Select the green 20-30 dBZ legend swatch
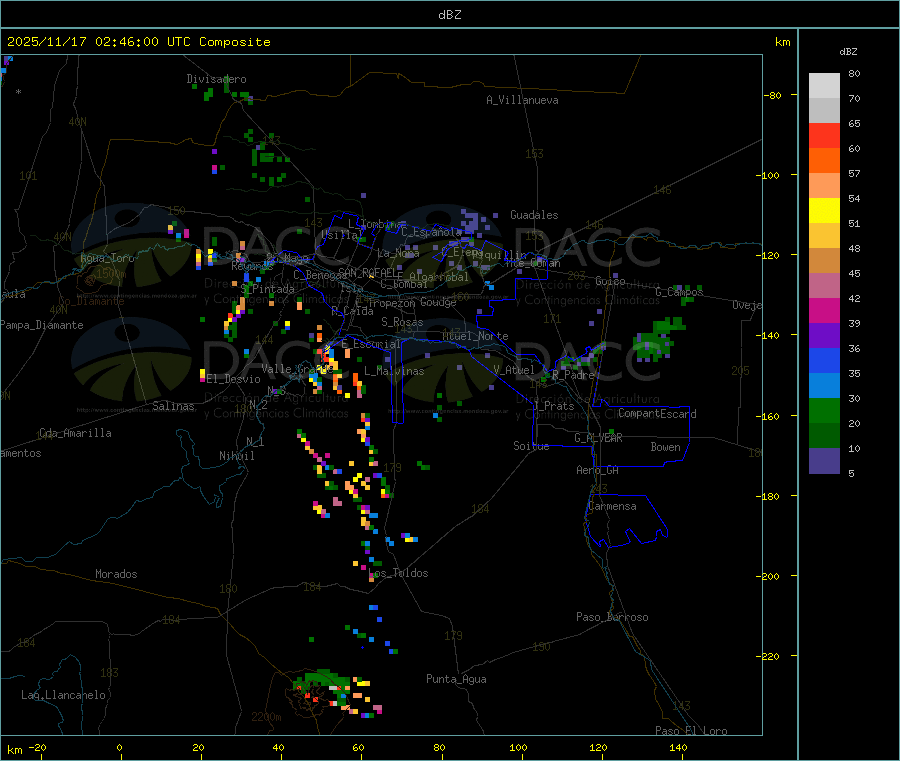The height and width of the screenshot is (761, 900). (x=824, y=411)
